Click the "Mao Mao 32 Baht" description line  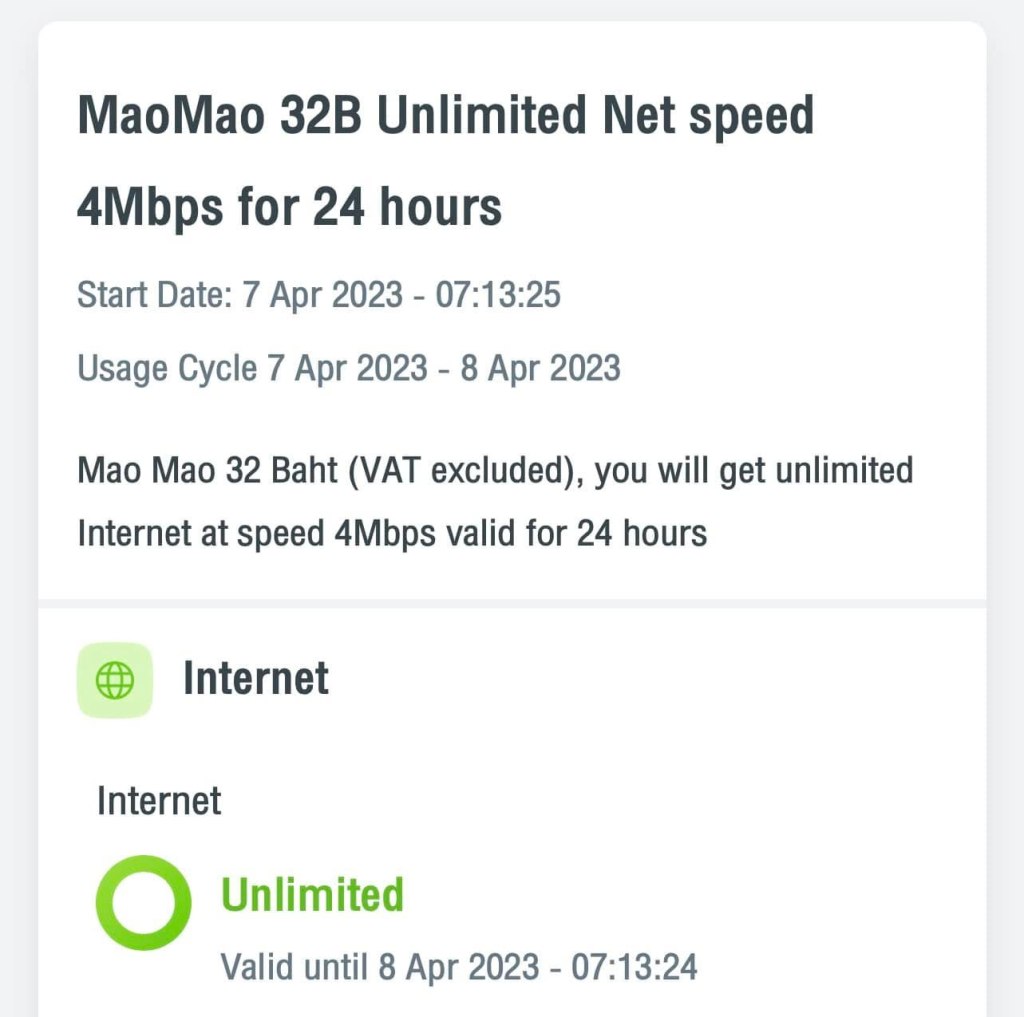(495, 469)
